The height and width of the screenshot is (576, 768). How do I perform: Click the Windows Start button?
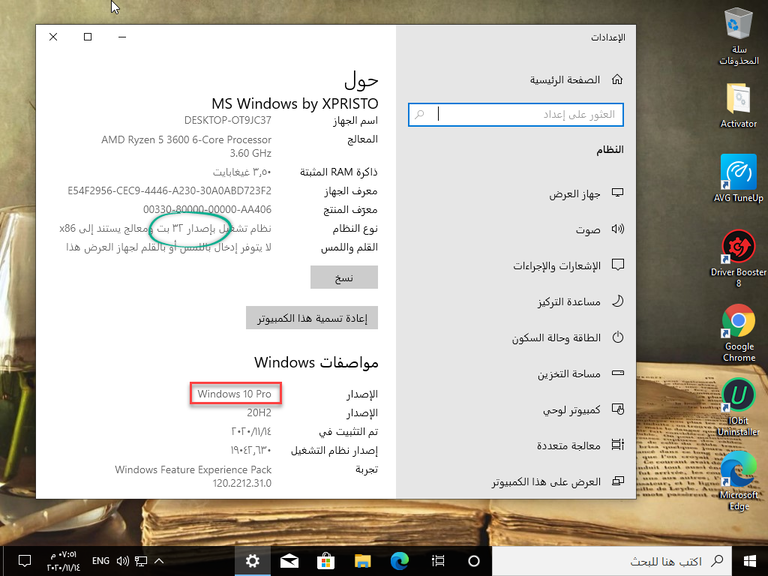pos(749,561)
